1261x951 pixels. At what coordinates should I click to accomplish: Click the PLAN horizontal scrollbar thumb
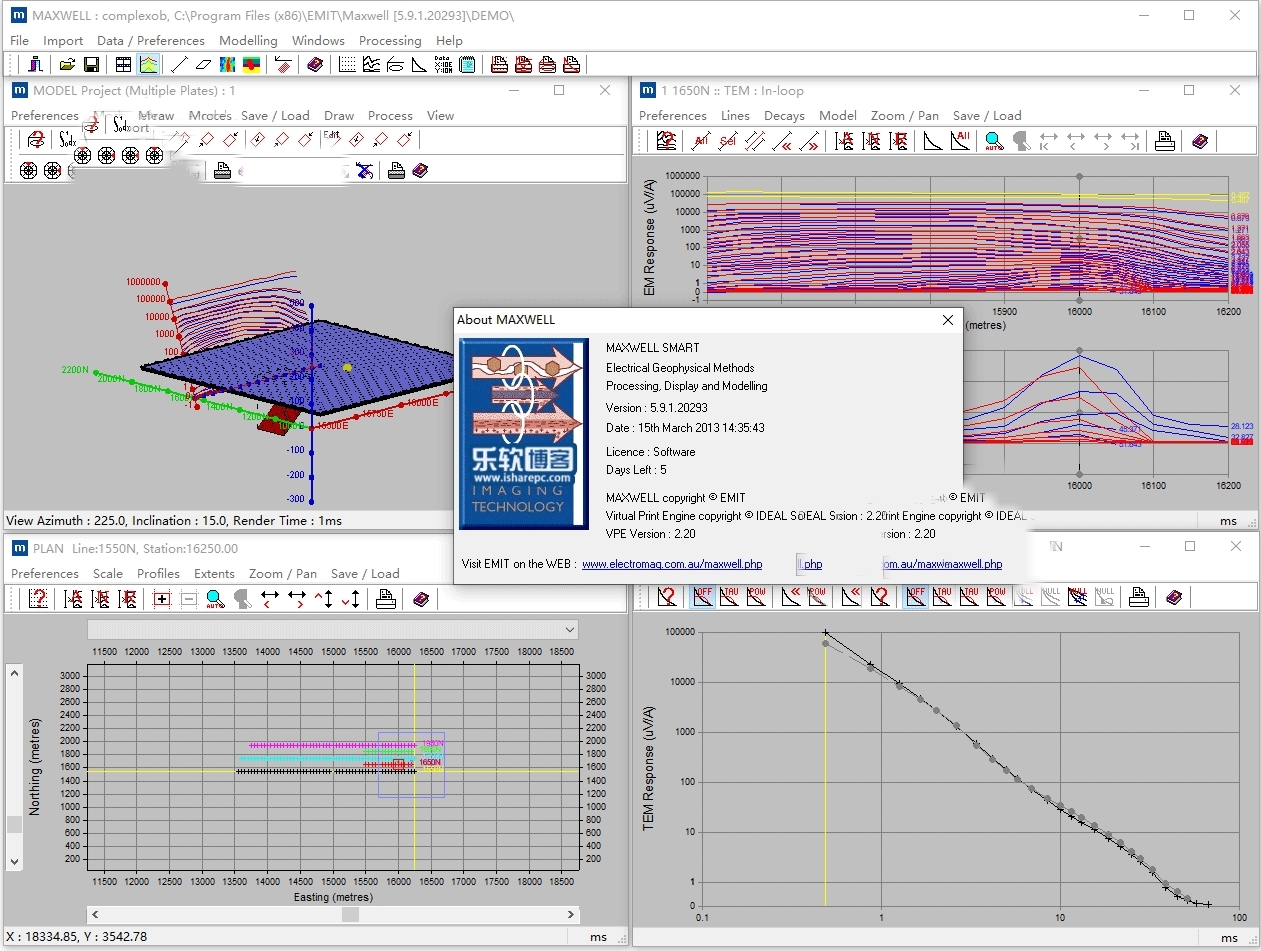pyautogui.click(x=350, y=914)
